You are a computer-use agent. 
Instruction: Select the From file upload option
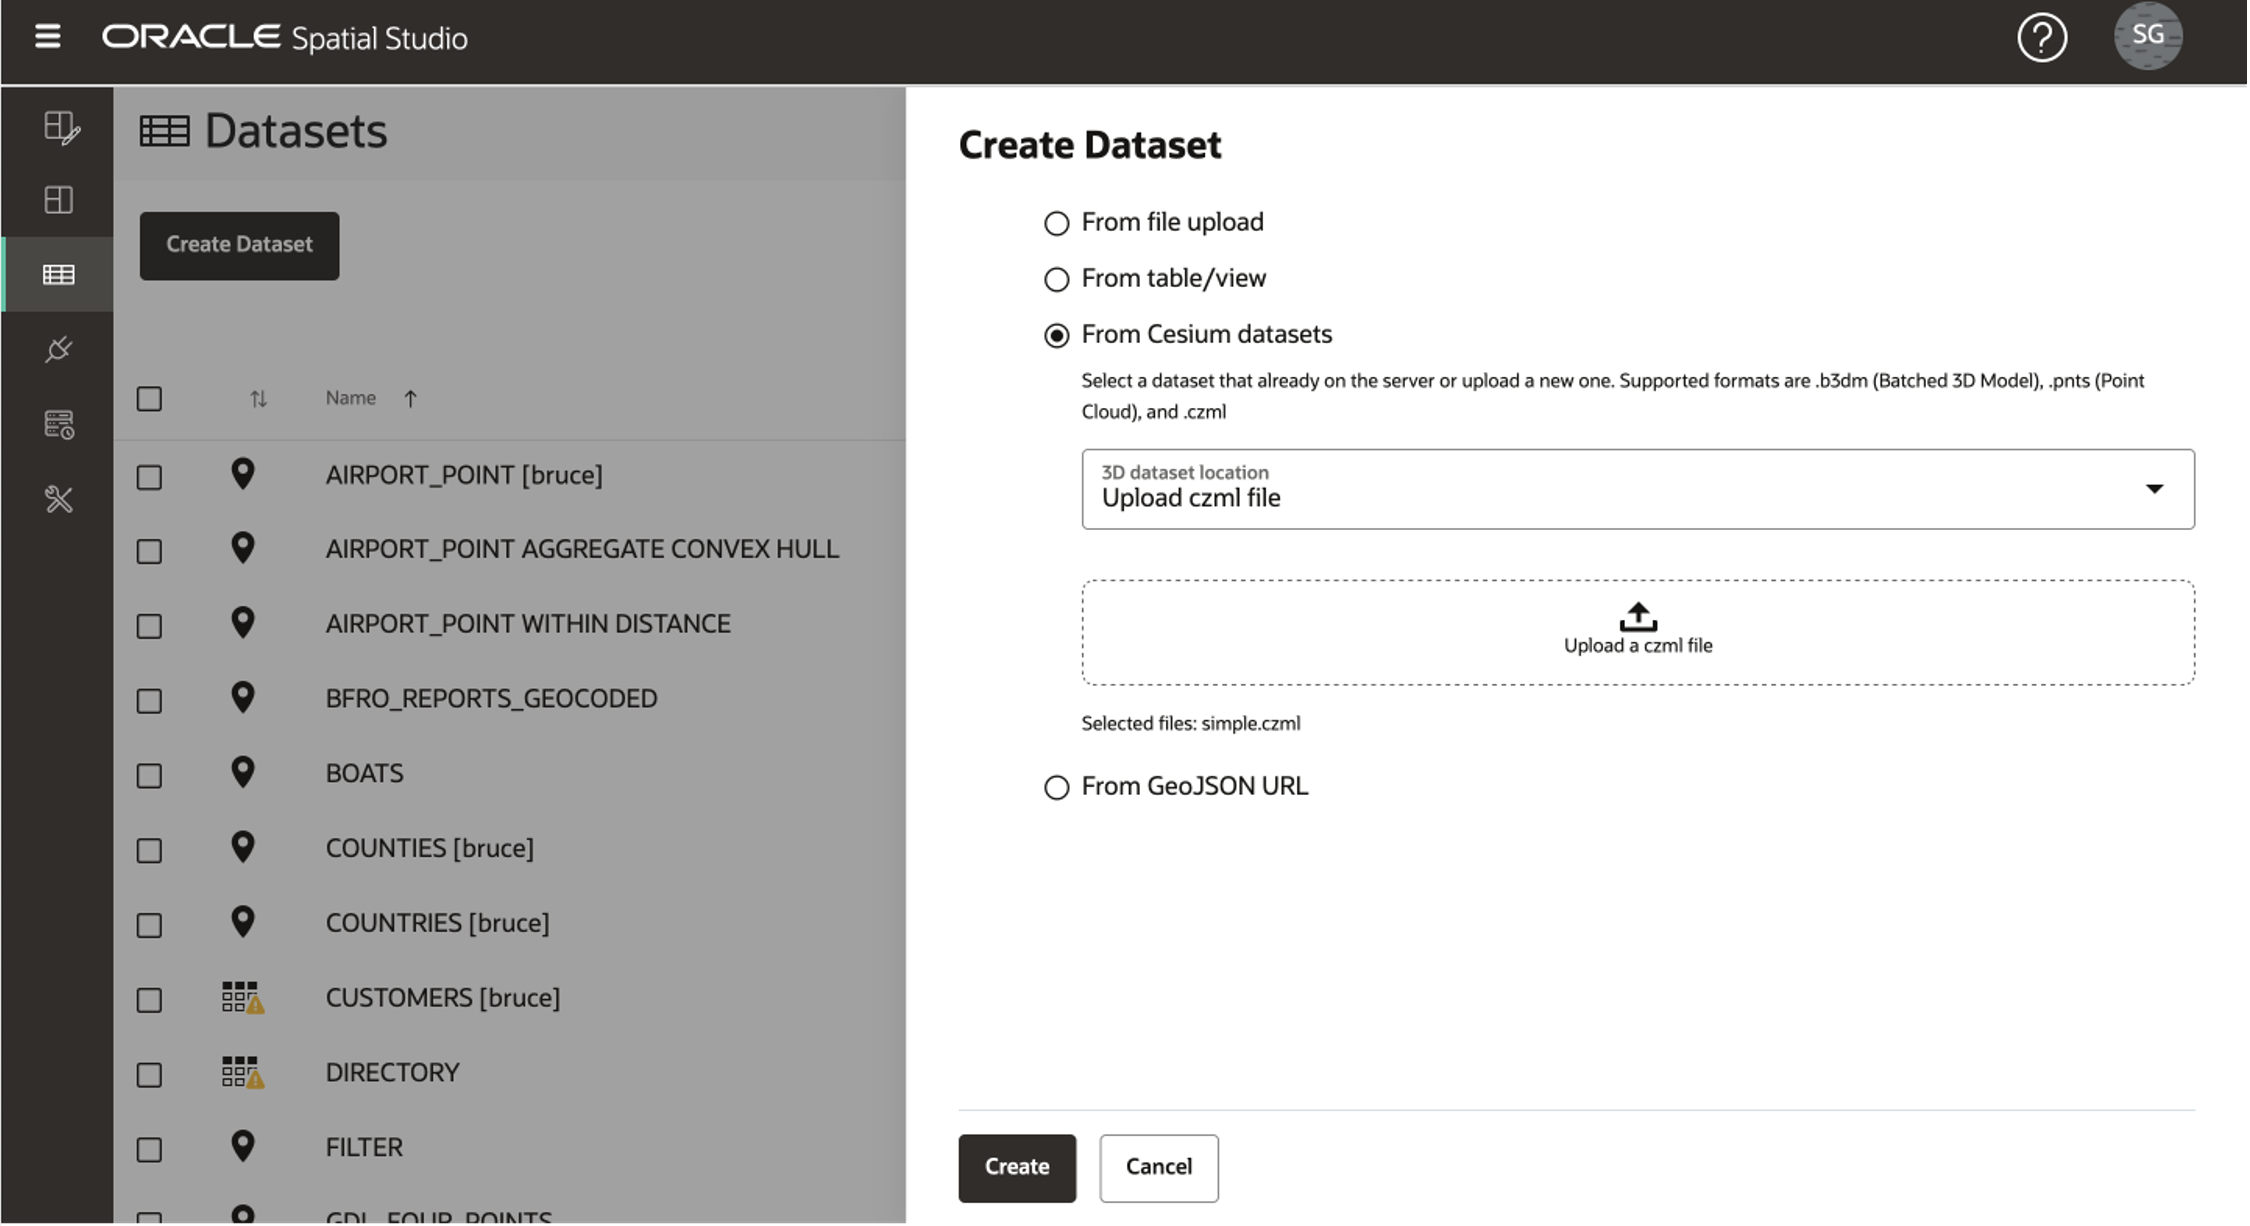point(1056,223)
